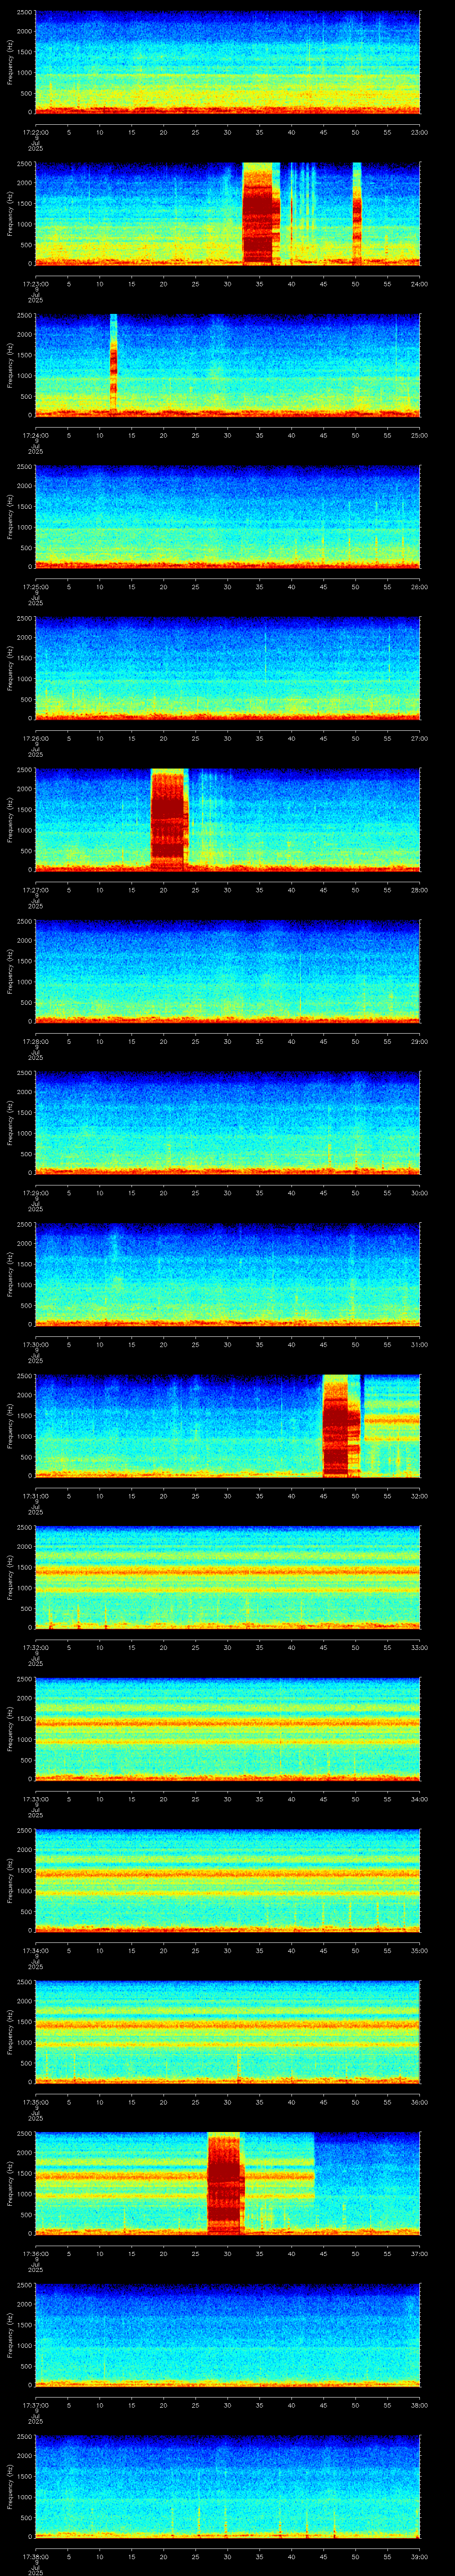
Task: Open the 17:33 spectrogram panel
Action: pyautogui.click(x=227, y=1729)
